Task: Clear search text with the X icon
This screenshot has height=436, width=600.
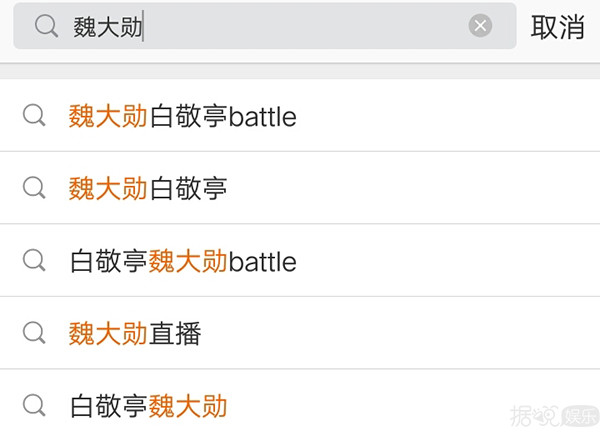Action: [480, 26]
